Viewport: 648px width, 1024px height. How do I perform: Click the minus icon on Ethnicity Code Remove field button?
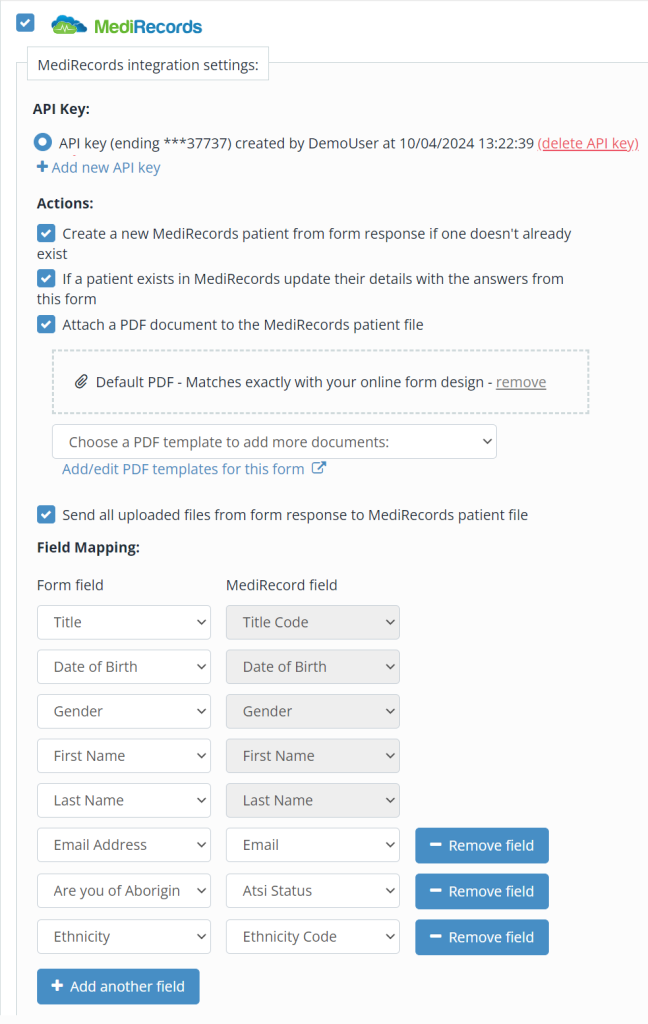436,937
